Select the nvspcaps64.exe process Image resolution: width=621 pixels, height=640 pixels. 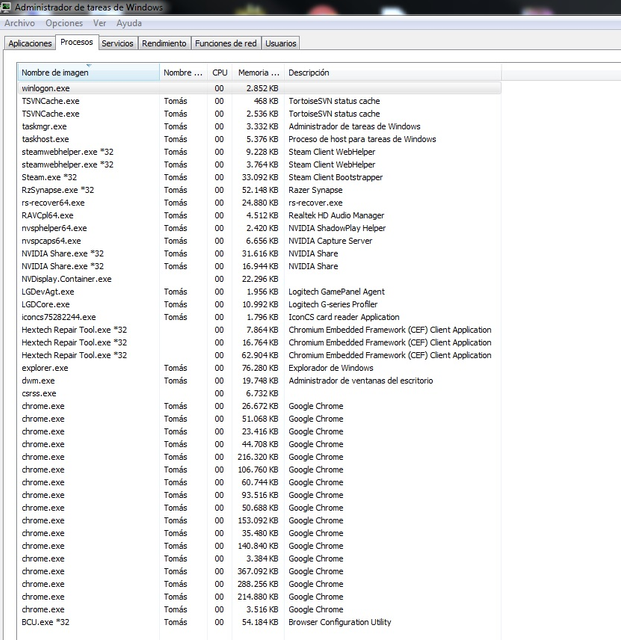(x=260, y=241)
